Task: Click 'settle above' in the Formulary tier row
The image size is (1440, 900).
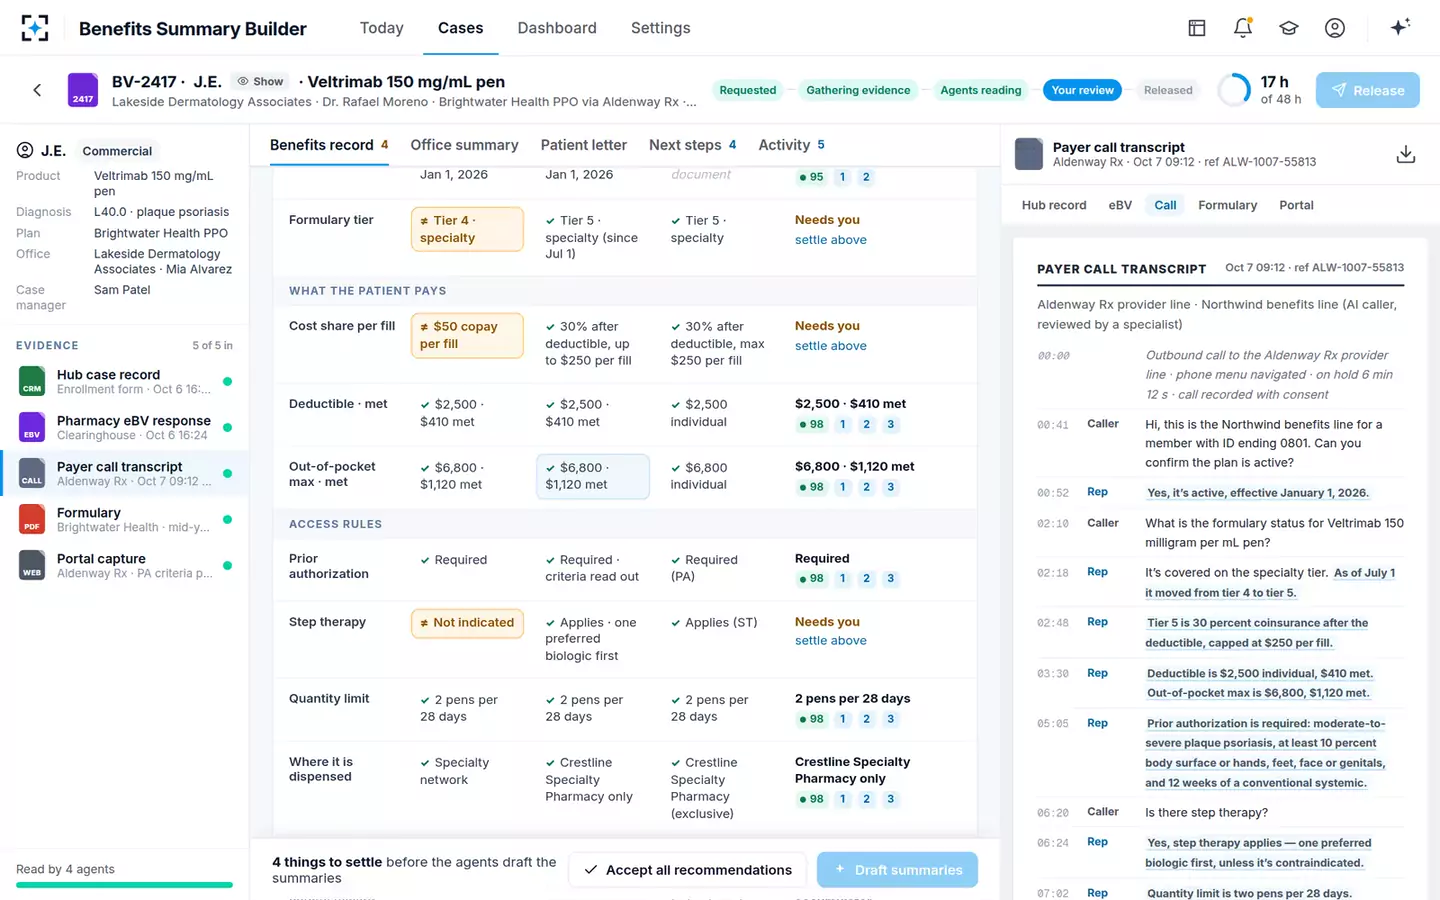Action: tap(831, 240)
